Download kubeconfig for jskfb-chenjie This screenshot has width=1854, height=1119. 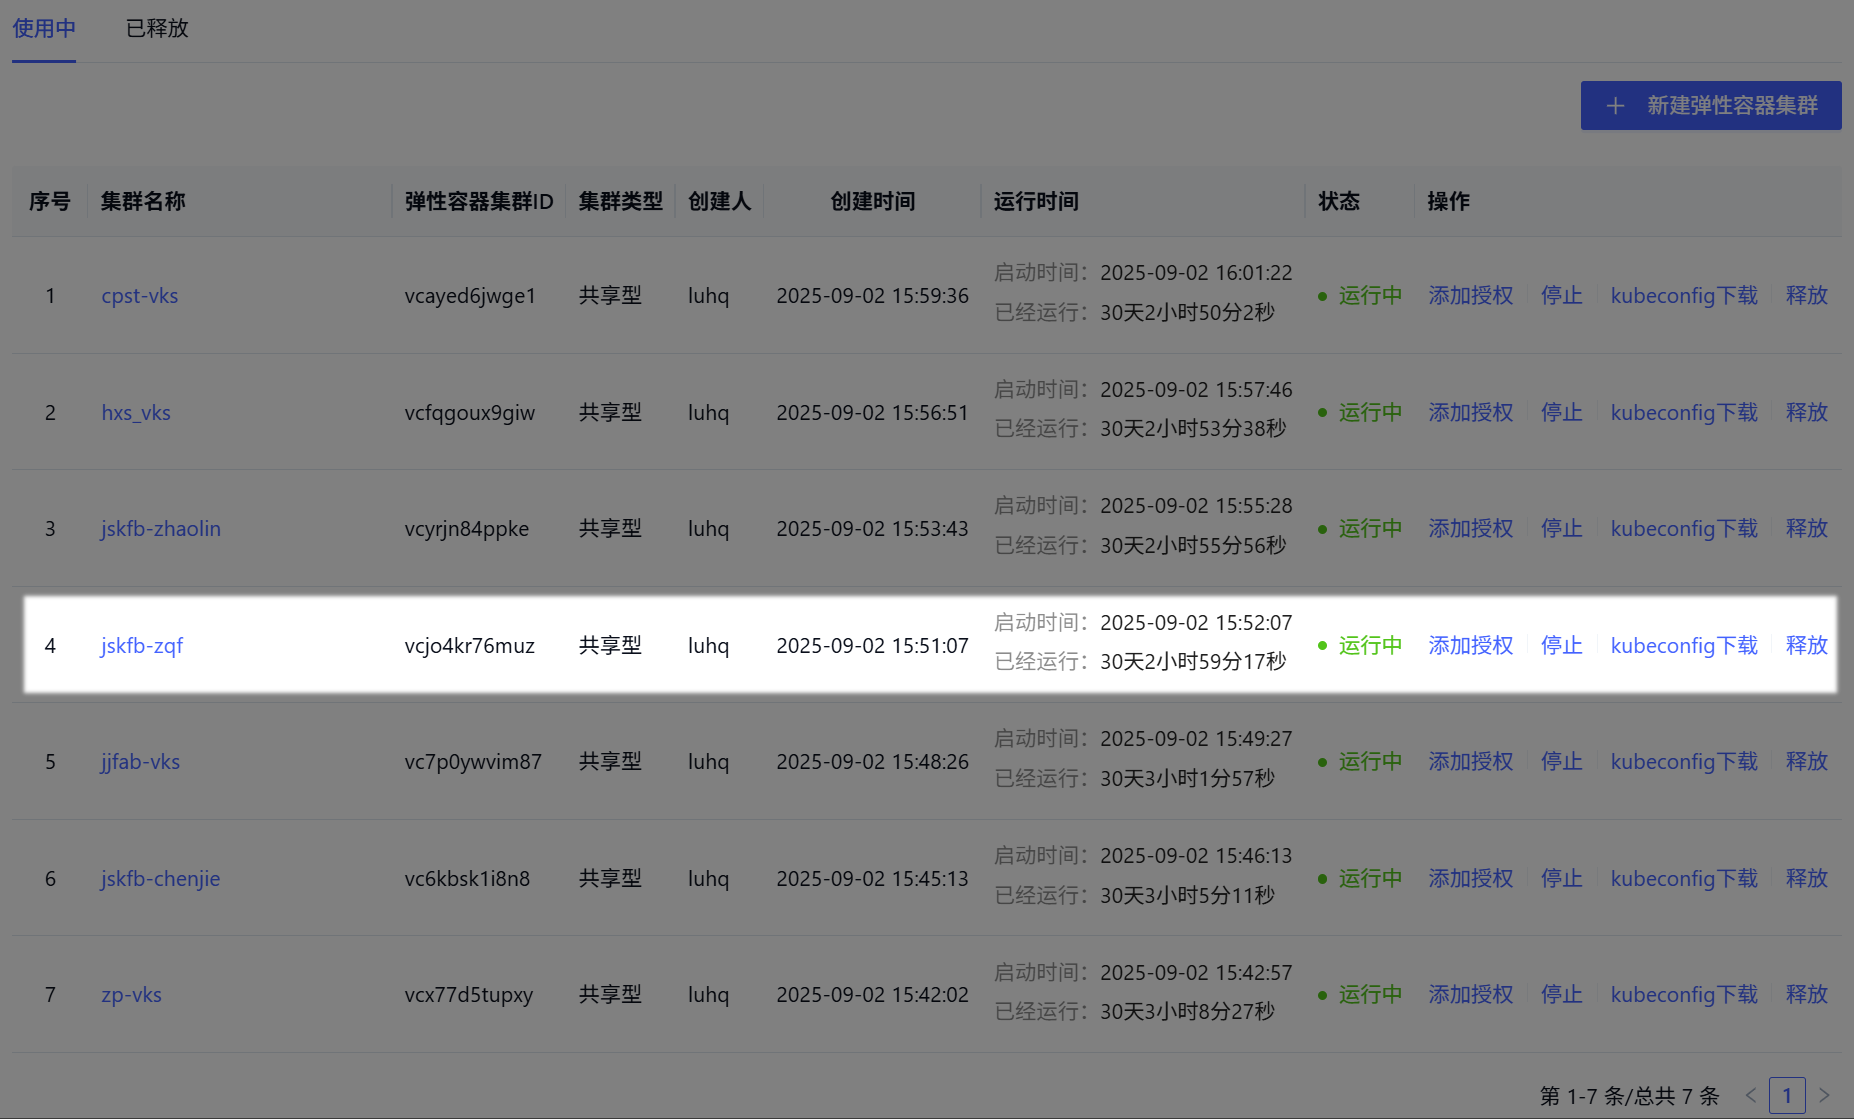point(1684,879)
